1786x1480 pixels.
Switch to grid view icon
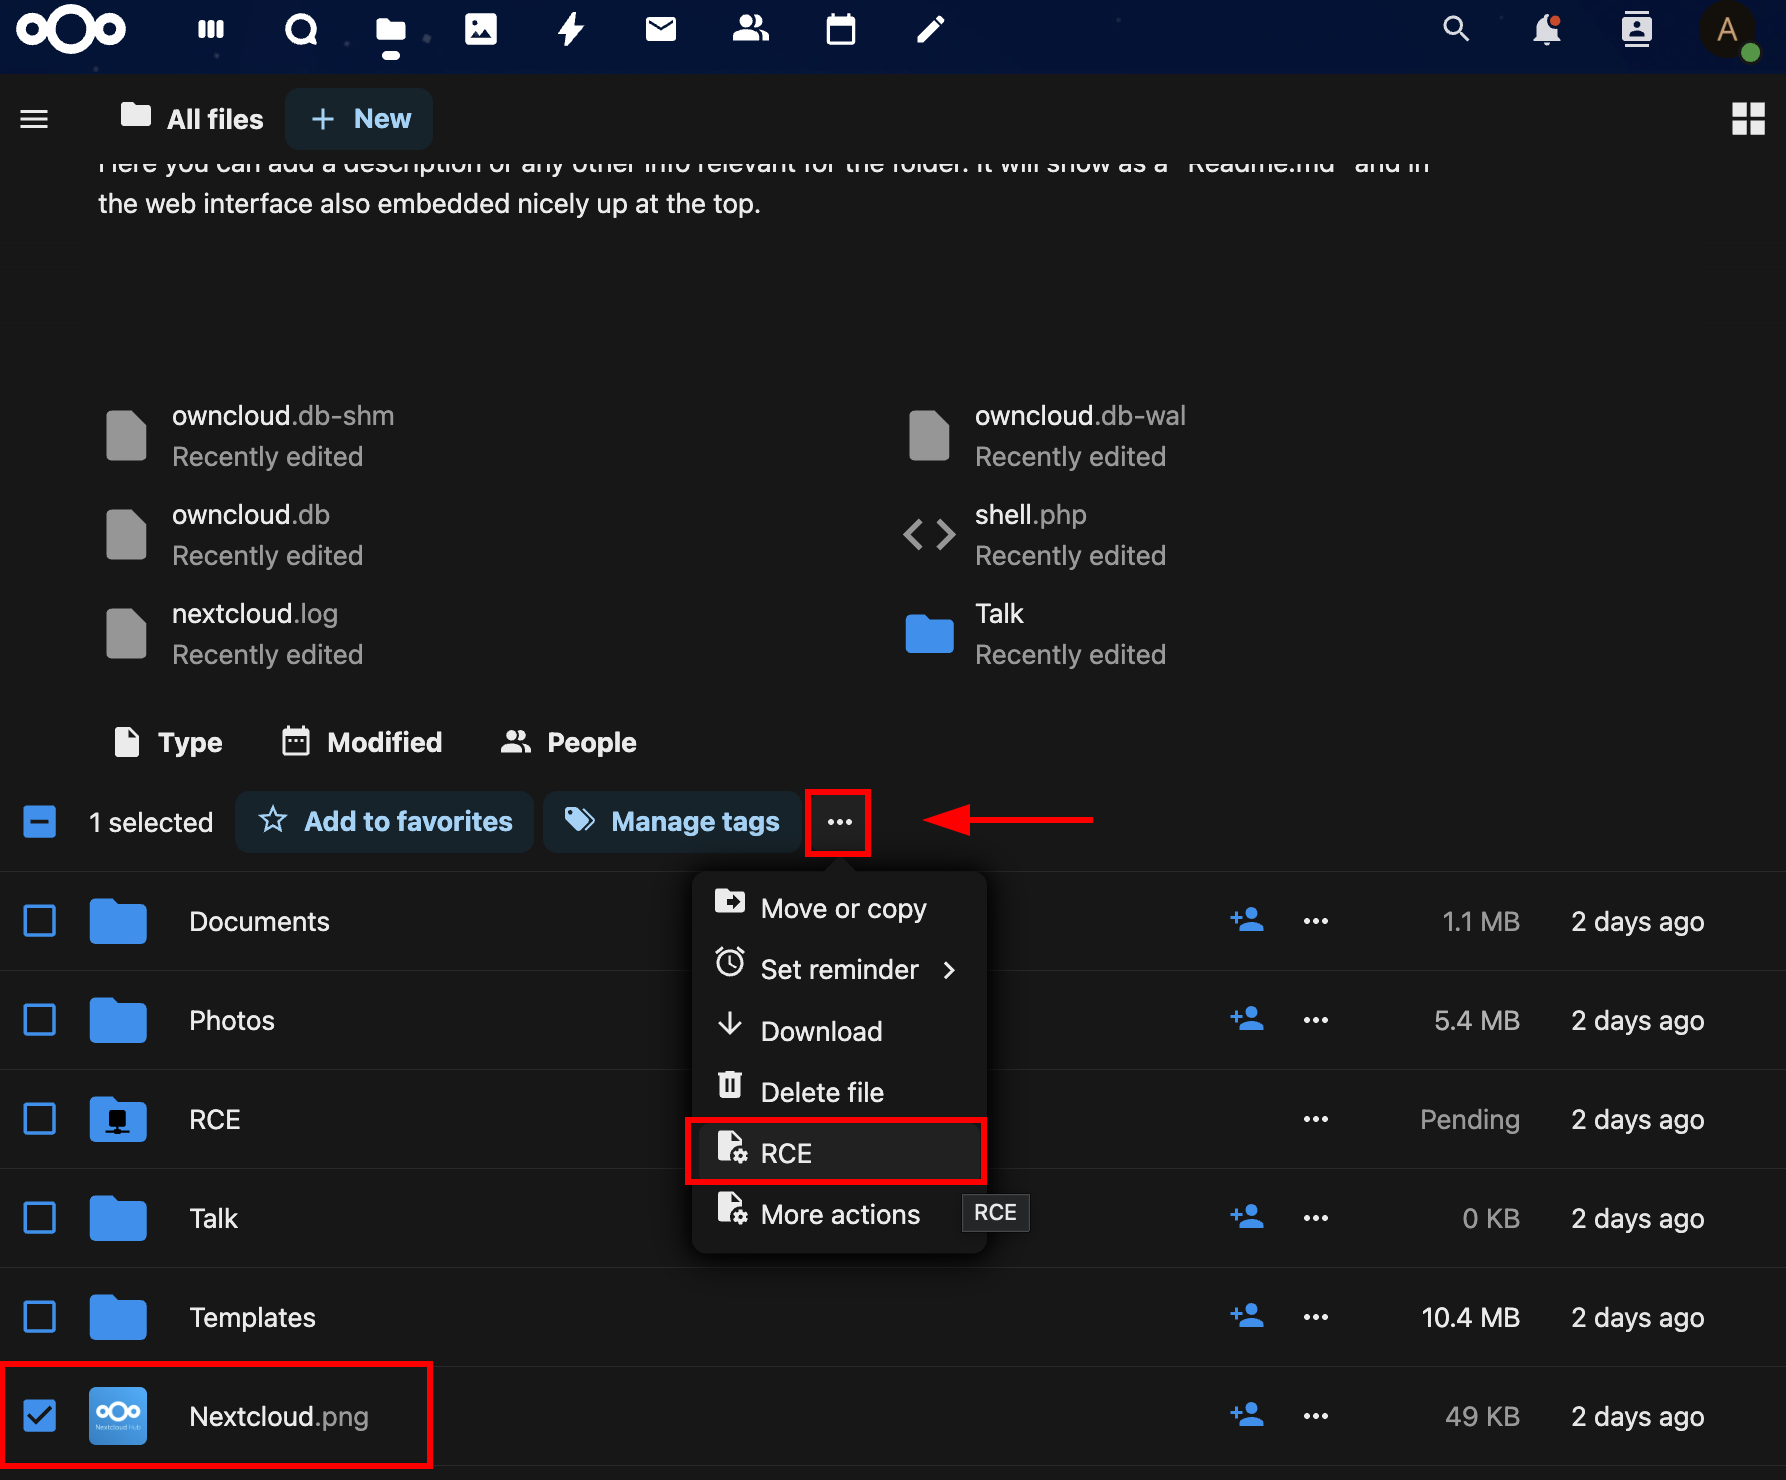(1748, 119)
